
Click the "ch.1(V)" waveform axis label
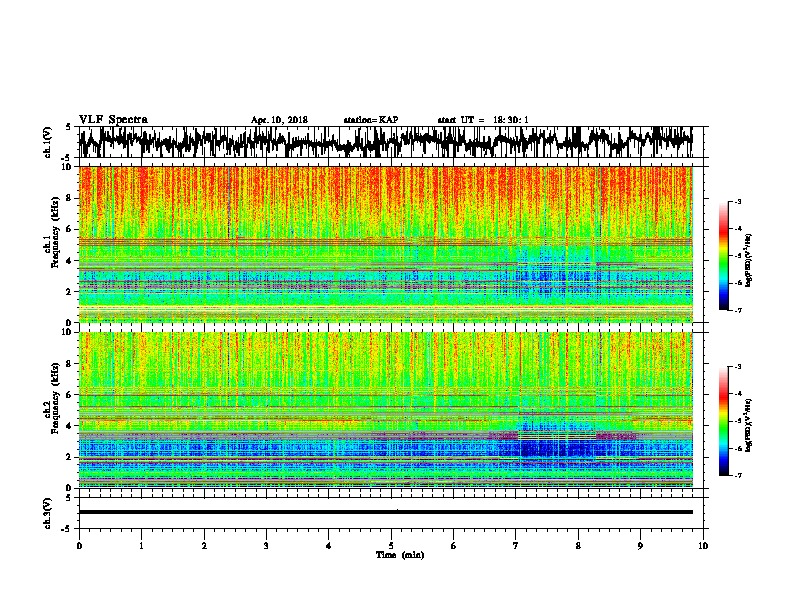coord(48,142)
